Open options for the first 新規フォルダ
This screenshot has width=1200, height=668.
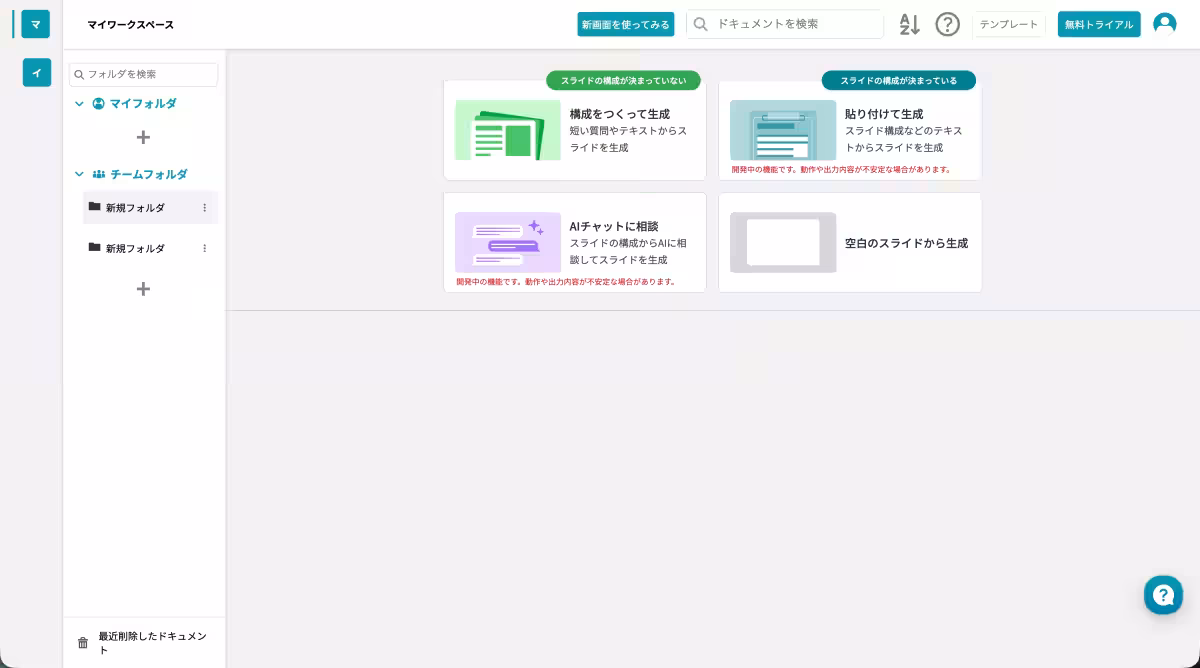pyautogui.click(x=205, y=207)
